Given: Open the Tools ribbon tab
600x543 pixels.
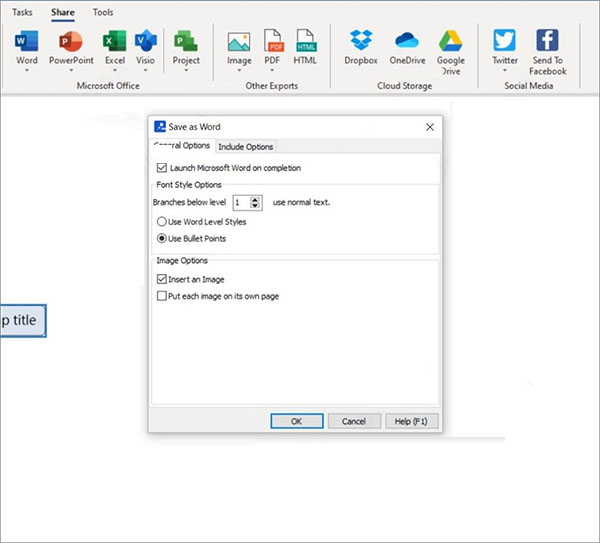Looking at the screenshot, I should [103, 12].
